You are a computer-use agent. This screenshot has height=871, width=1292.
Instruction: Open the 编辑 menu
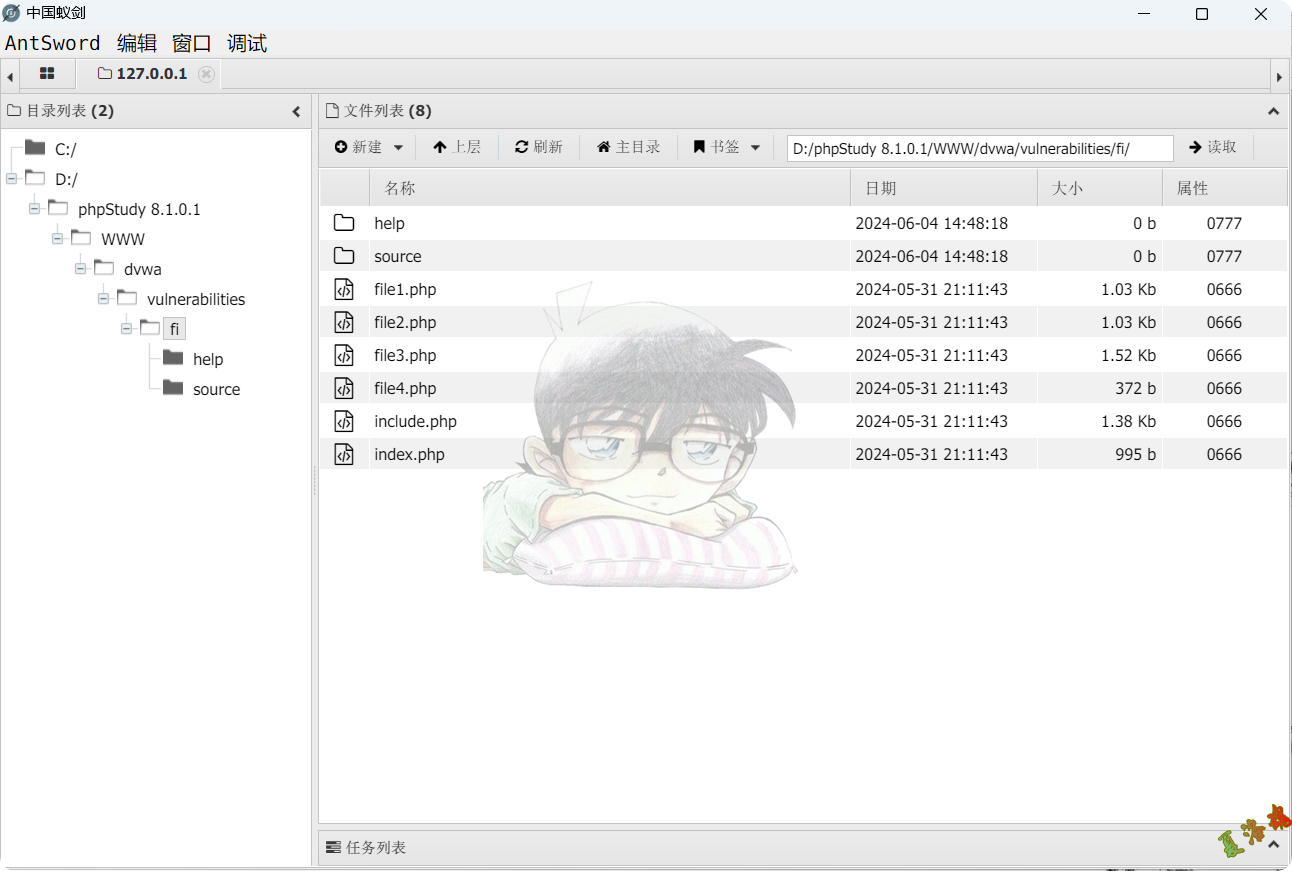(x=137, y=43)
